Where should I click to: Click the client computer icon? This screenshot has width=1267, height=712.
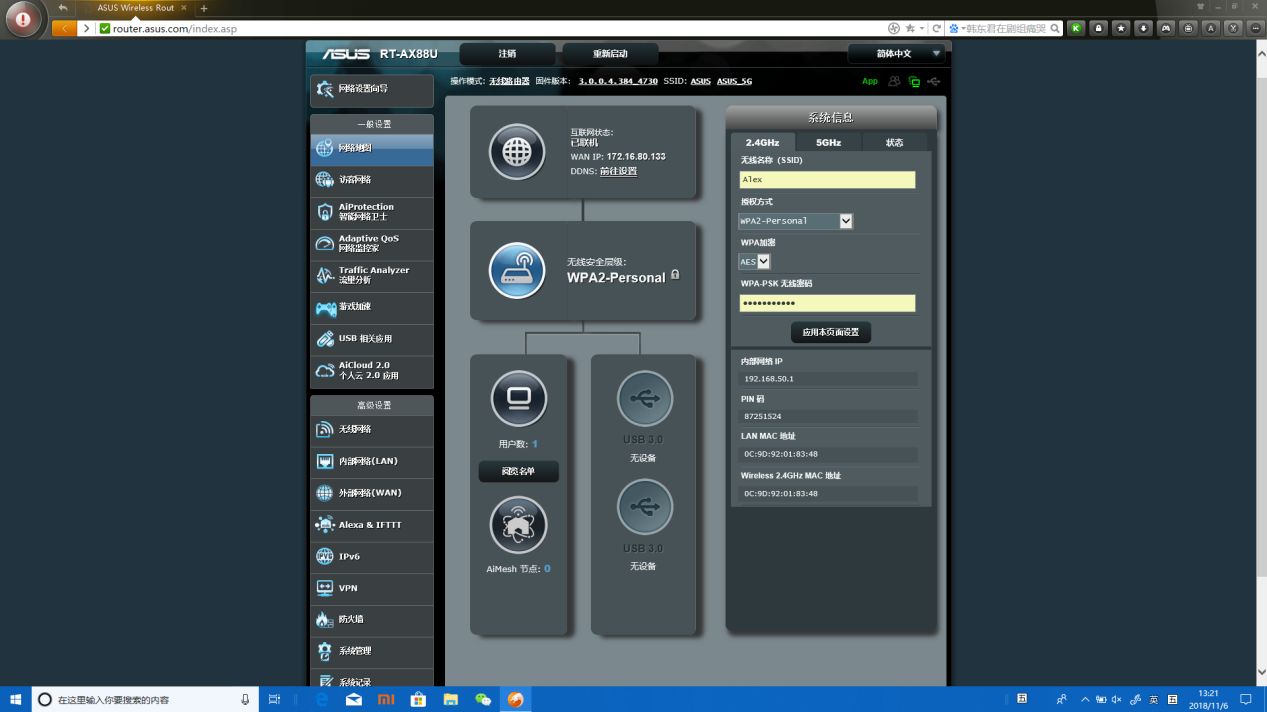tap(518, 398)
